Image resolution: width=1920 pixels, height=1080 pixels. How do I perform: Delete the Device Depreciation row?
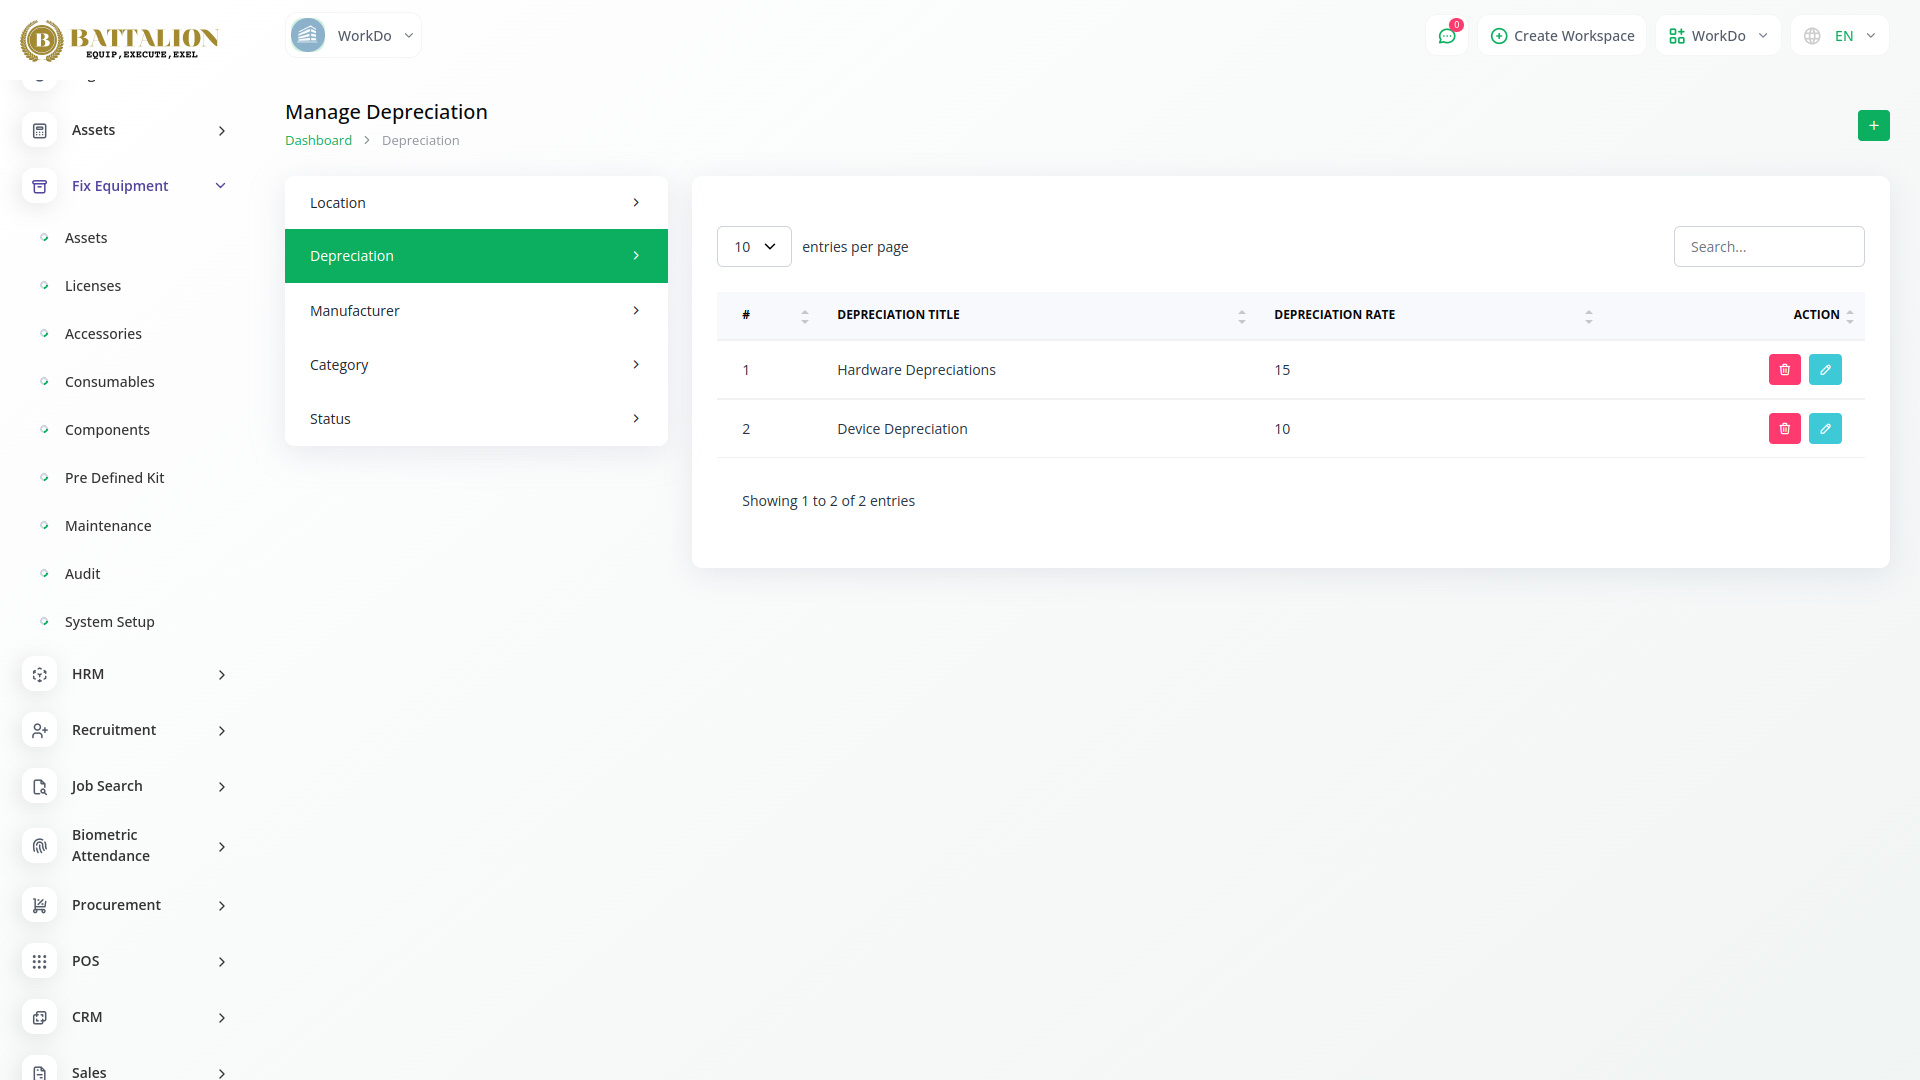click(1784, 429)
